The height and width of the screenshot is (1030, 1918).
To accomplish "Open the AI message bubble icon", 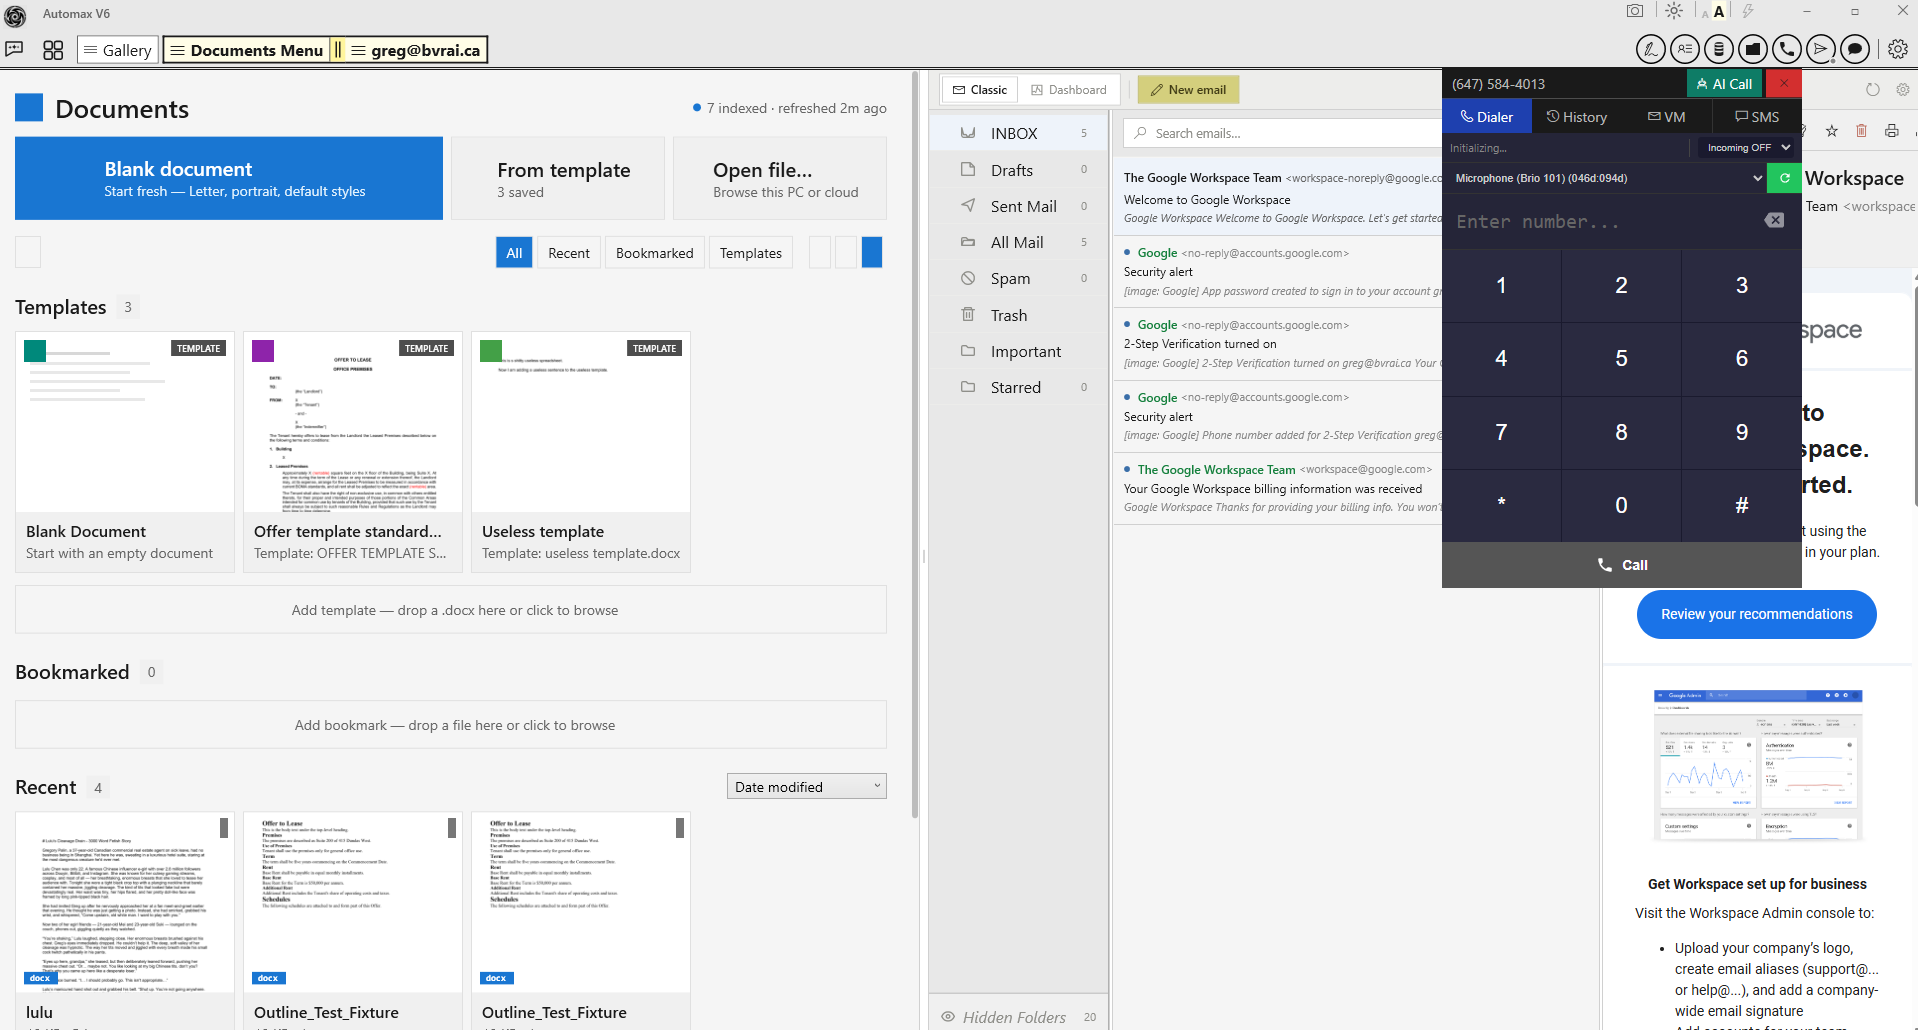I will point(14,49).
